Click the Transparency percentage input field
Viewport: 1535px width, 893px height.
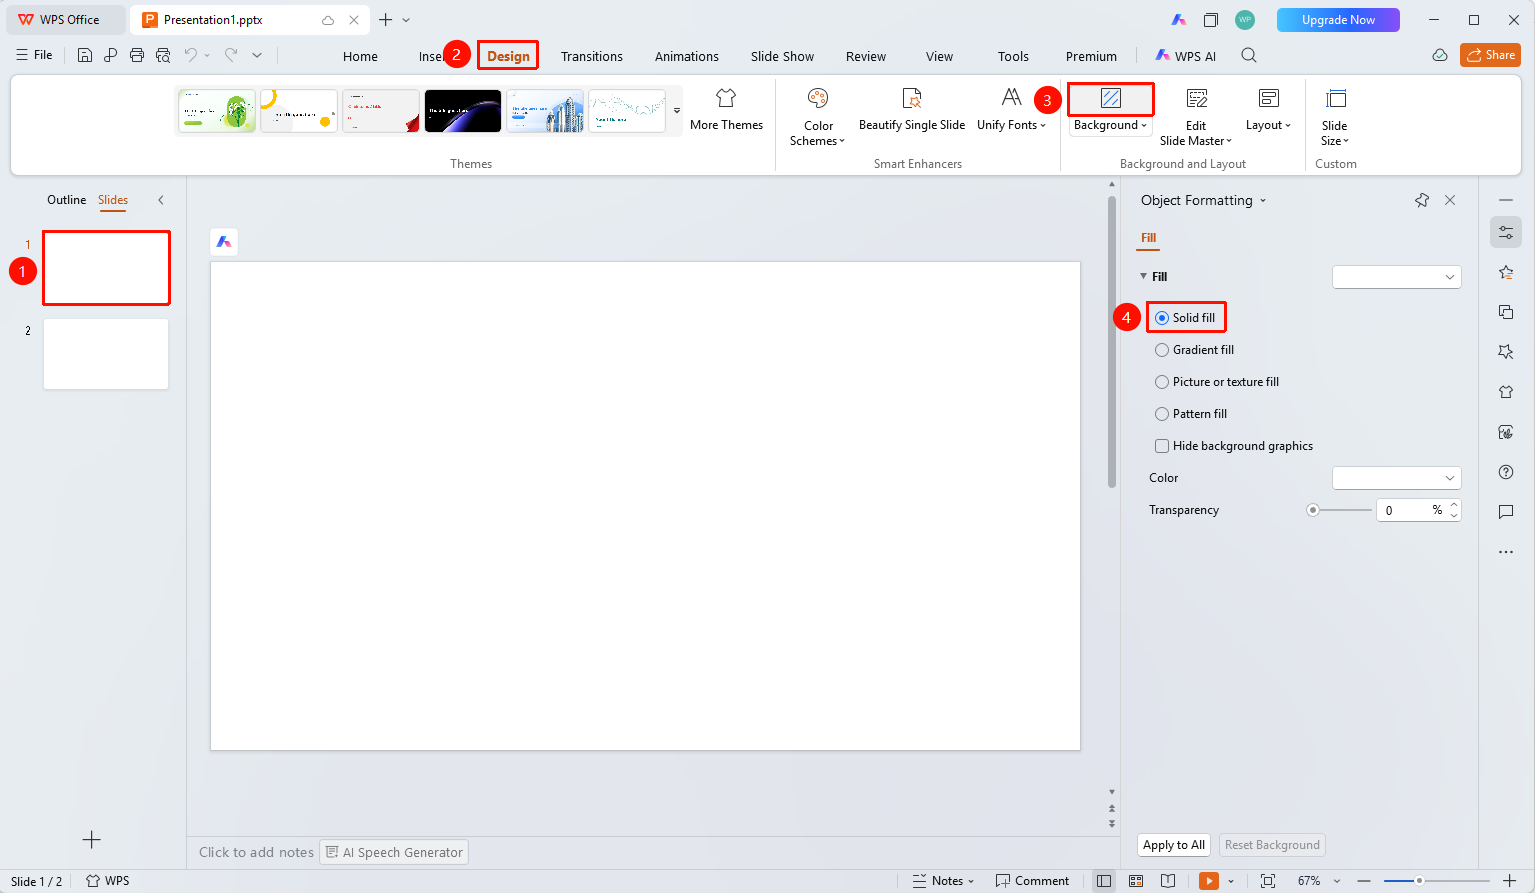[x=1411, y=510]
